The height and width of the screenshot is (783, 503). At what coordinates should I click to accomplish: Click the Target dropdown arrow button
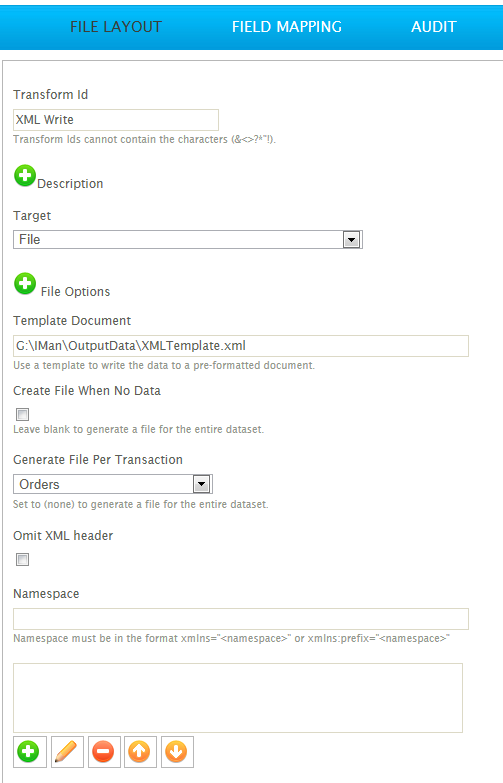pyautogui.click(x=351, y=240)
